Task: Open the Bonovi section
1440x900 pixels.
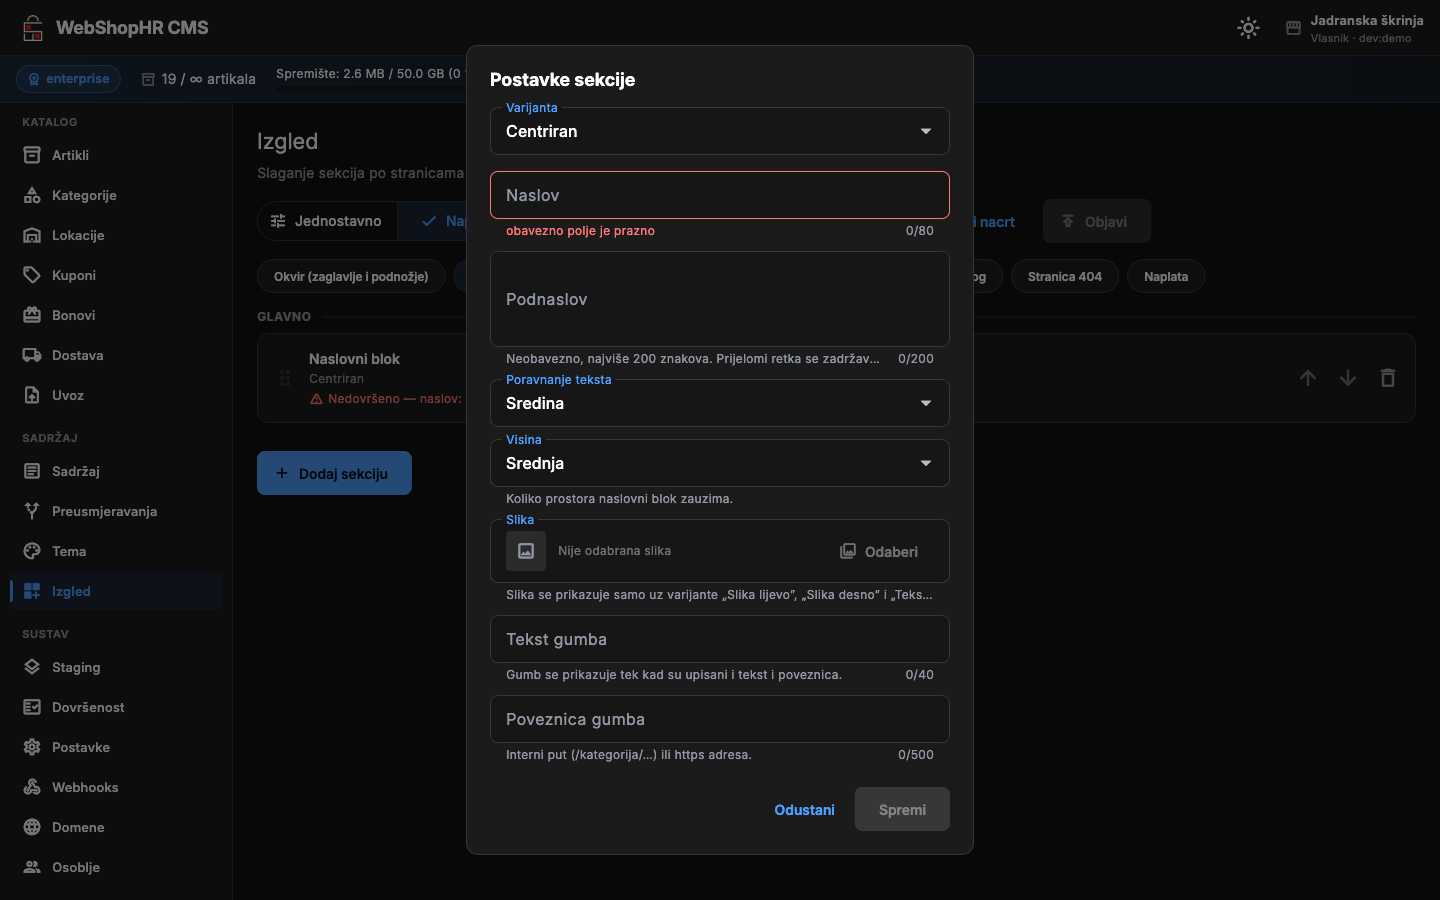Action: click(116, 315)
